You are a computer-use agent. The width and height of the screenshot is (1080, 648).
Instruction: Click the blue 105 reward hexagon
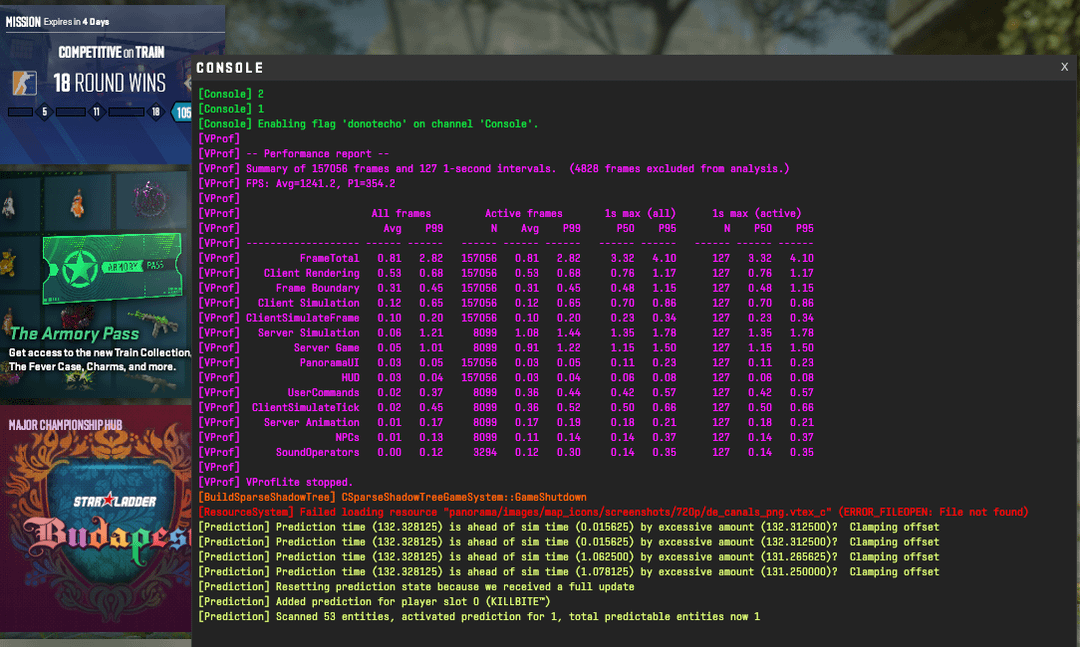click(x=183, y=112)
